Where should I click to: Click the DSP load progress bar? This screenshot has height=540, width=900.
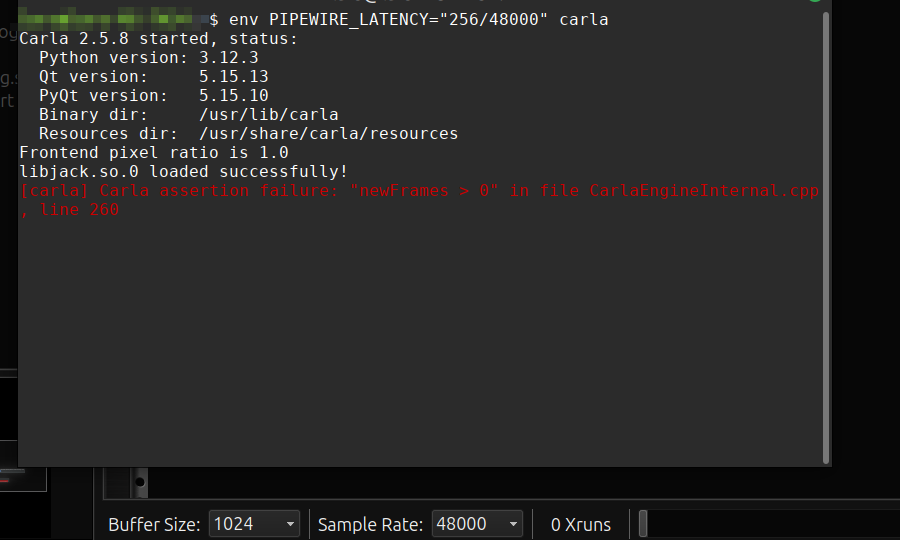click(x=769, y=524)
